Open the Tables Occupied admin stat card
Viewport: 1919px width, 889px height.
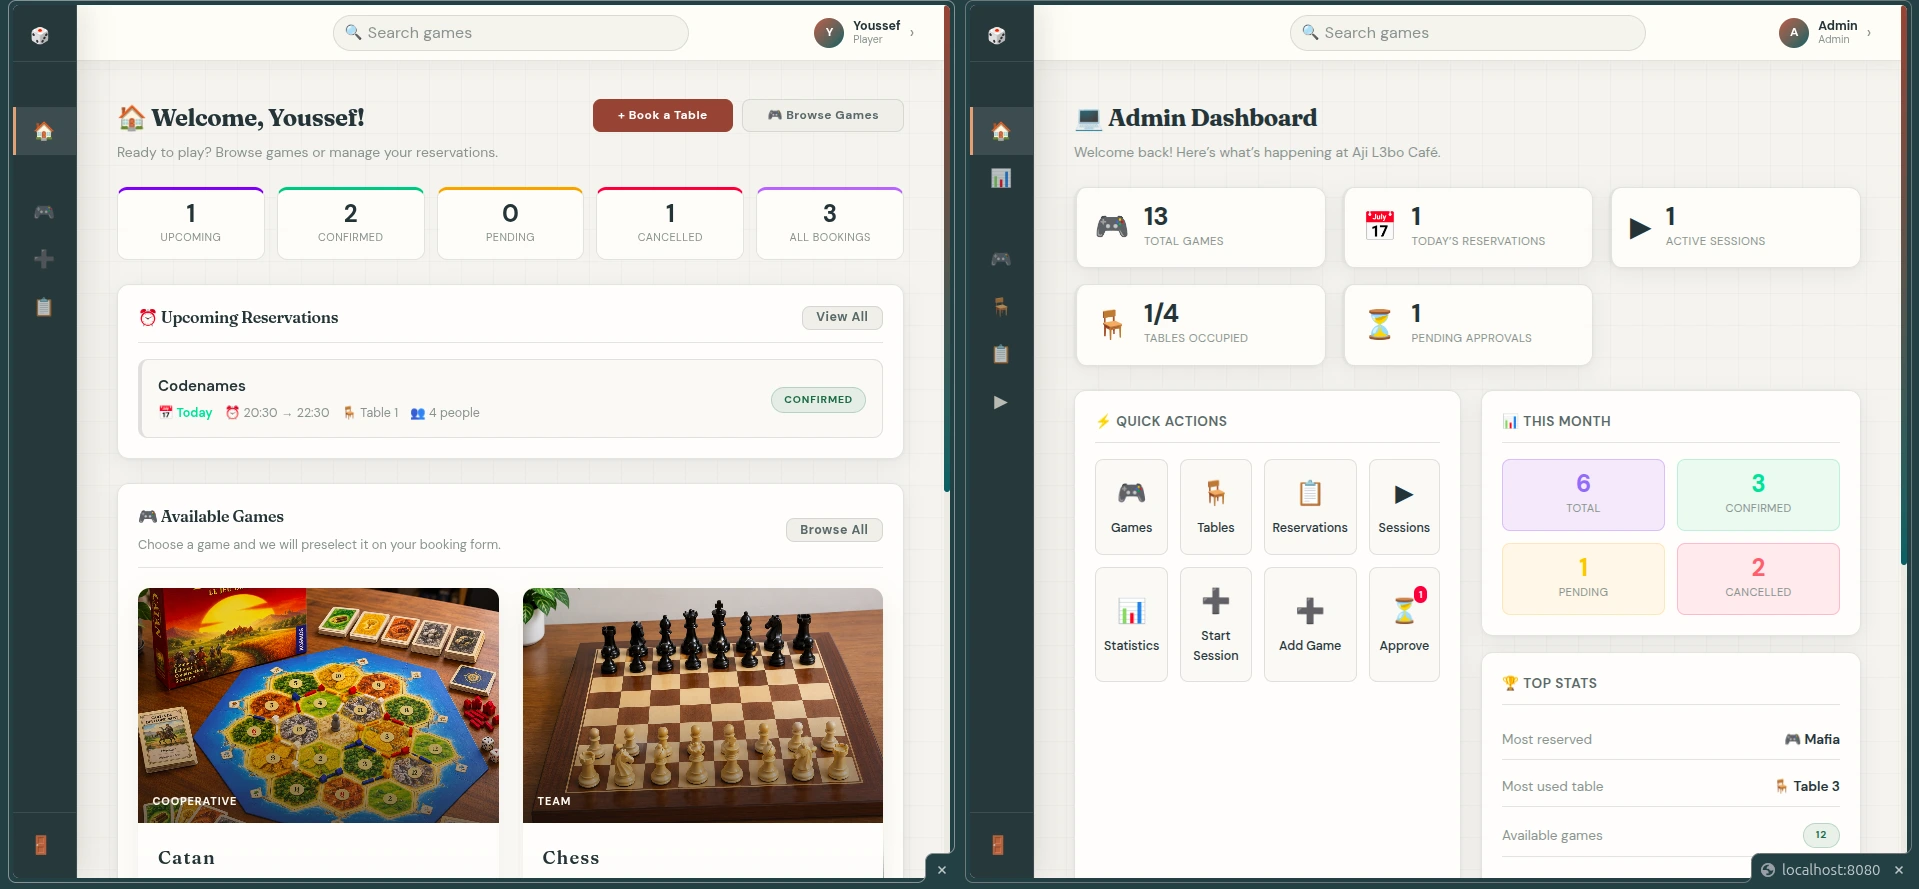click(1200, 325)
